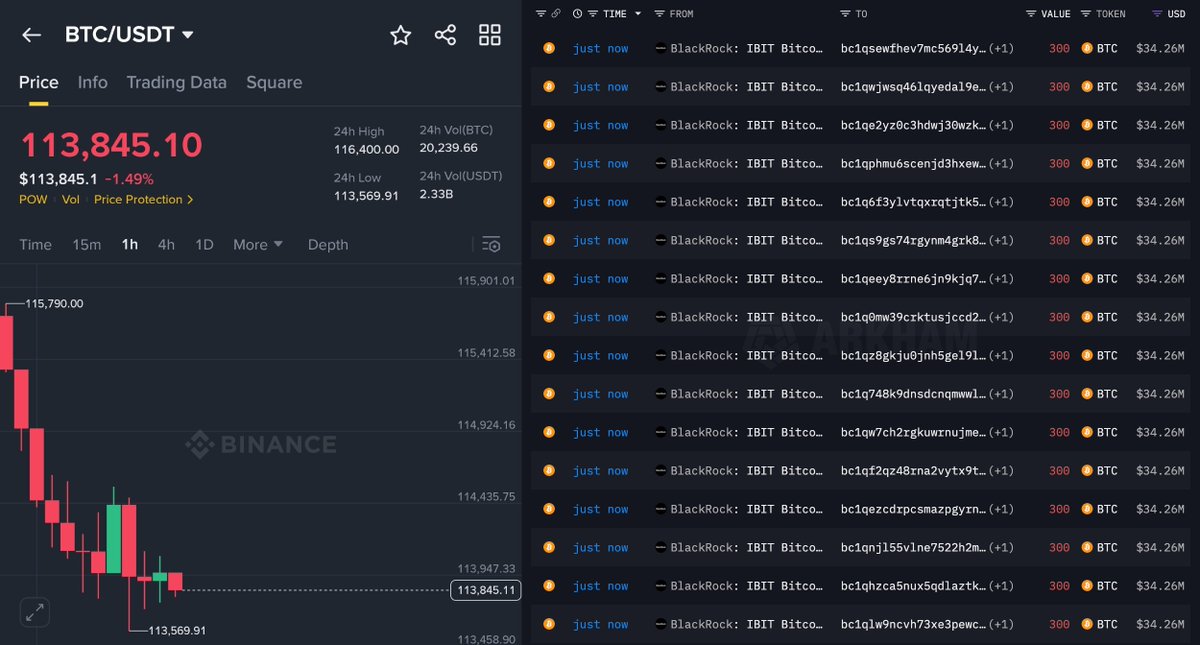Click BTC token icon in bc1qz8gkju0jnh5gel9l row
Viewport: 1200px width, 645px height.
(1087, 355)
